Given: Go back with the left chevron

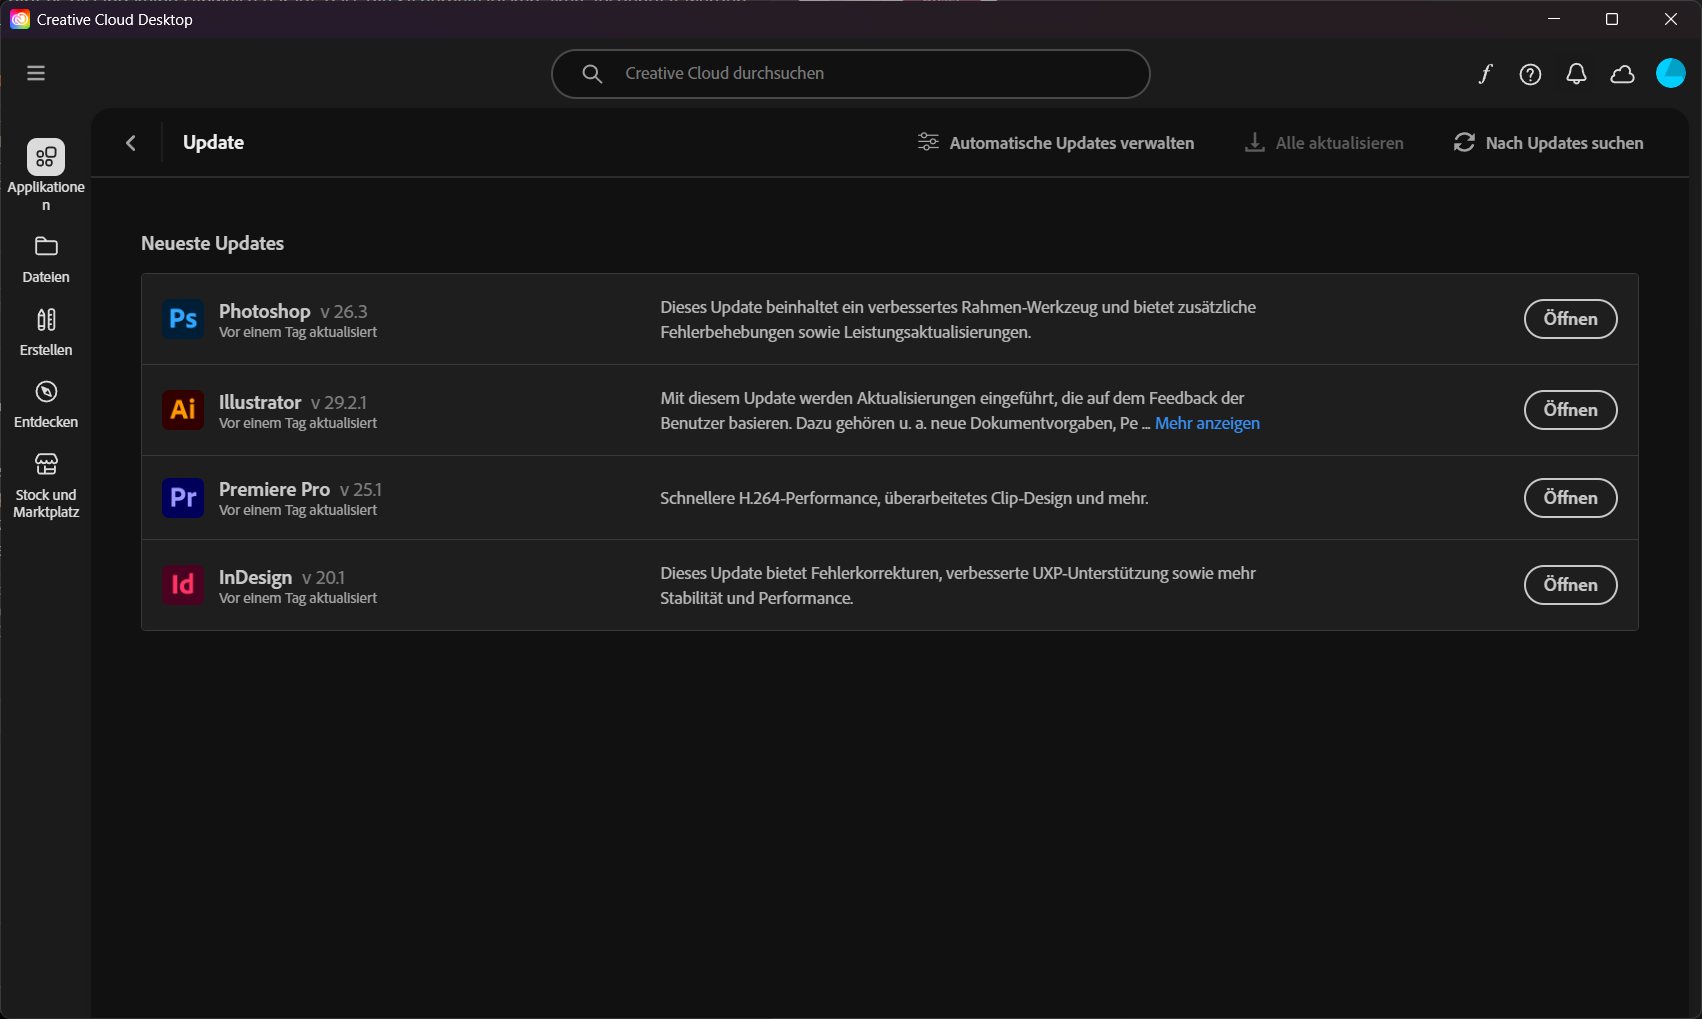Looking at the screenshot, I should click(131, 143).
